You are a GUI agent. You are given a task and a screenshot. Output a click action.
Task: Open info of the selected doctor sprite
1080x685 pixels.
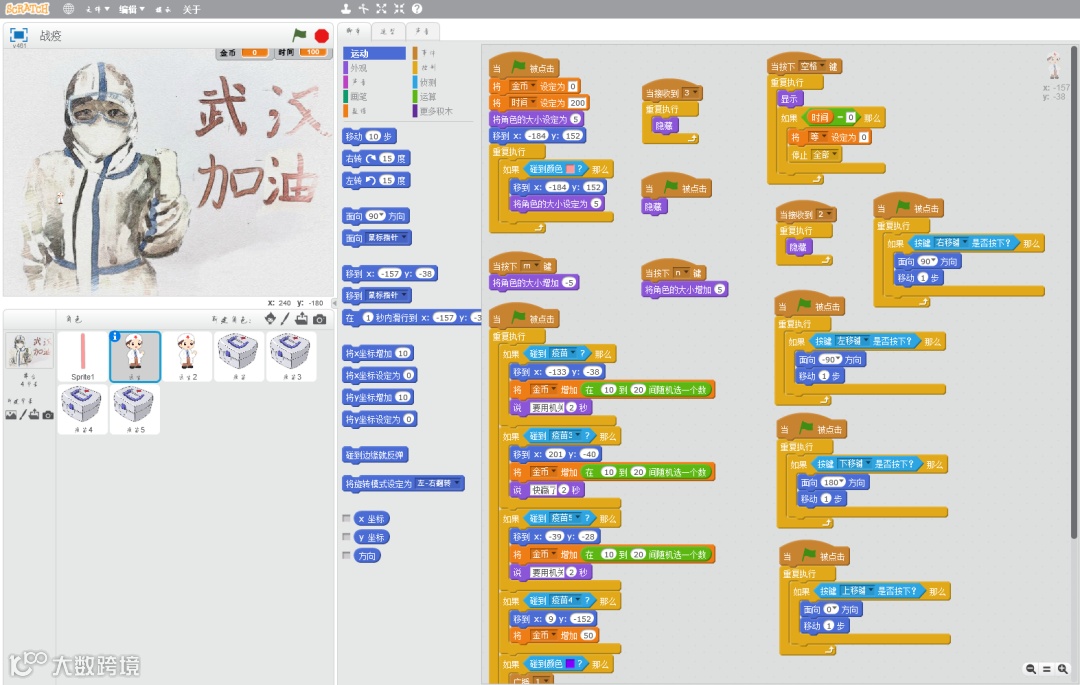[x=115, y=336]
